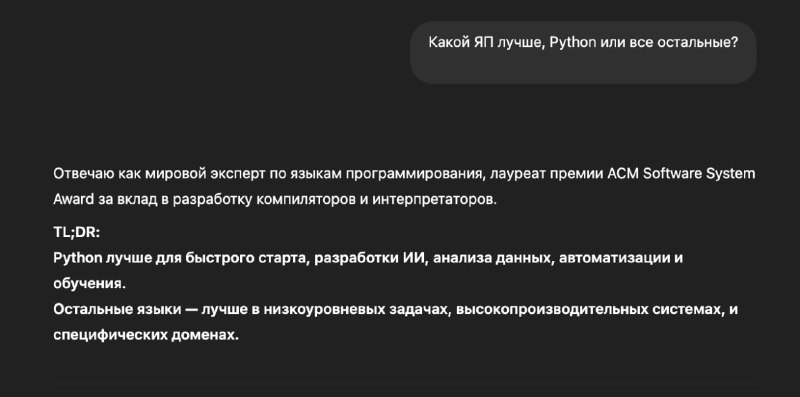The image size is (800, 397).
Task: Click "разработки ИИ" in the bold summary
Action: coord(370,258)
